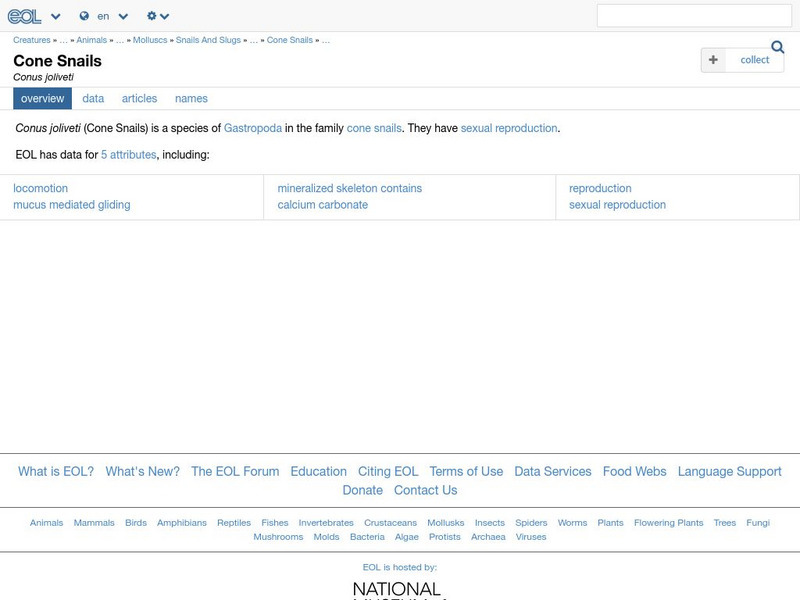
Task: Open Terms of Use link
Action: point(466,471)
